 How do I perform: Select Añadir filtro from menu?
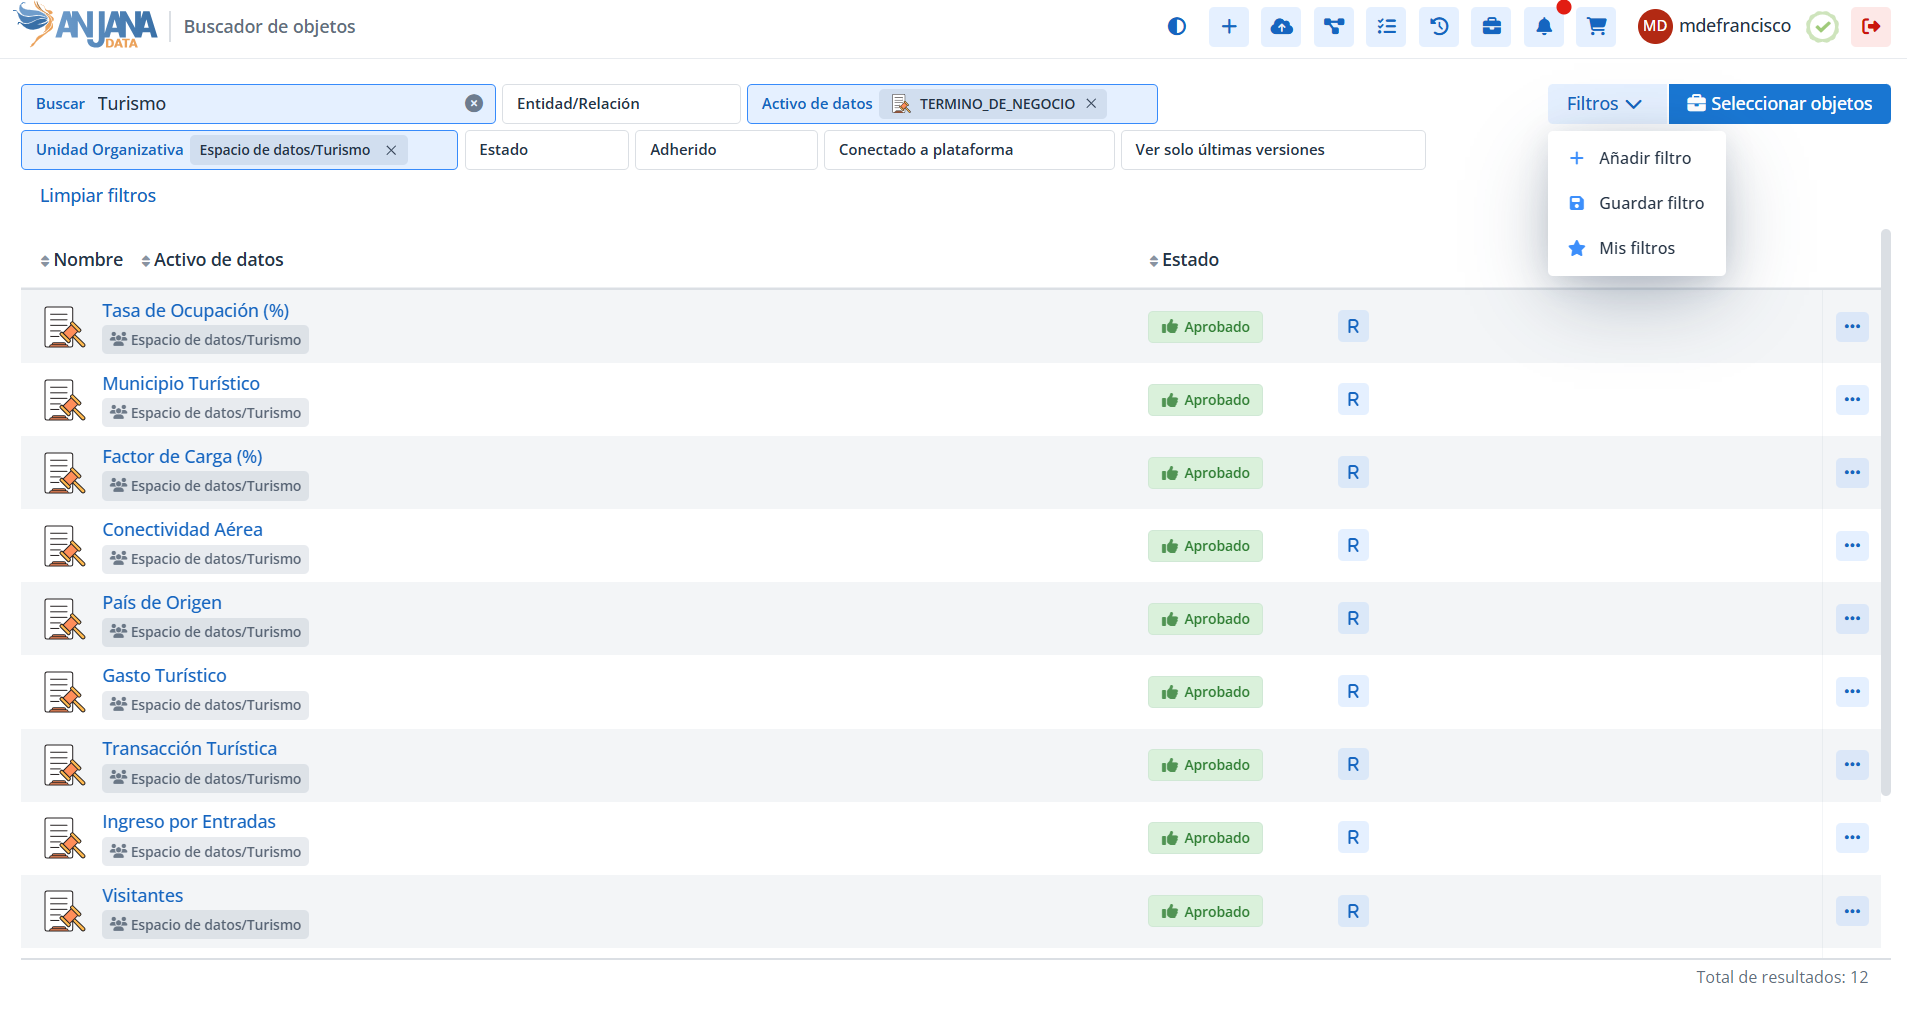pyautogui.click(x=1644, y=158)
